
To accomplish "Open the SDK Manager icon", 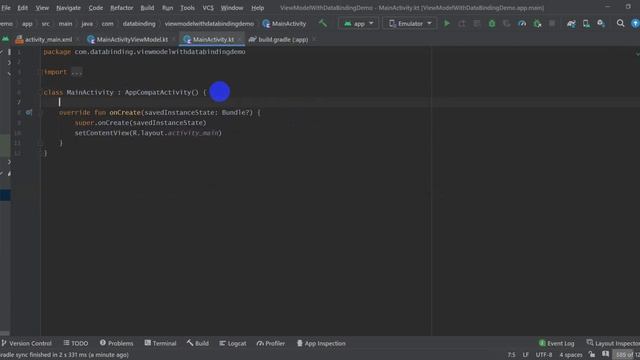I will [x=601, y=24].
